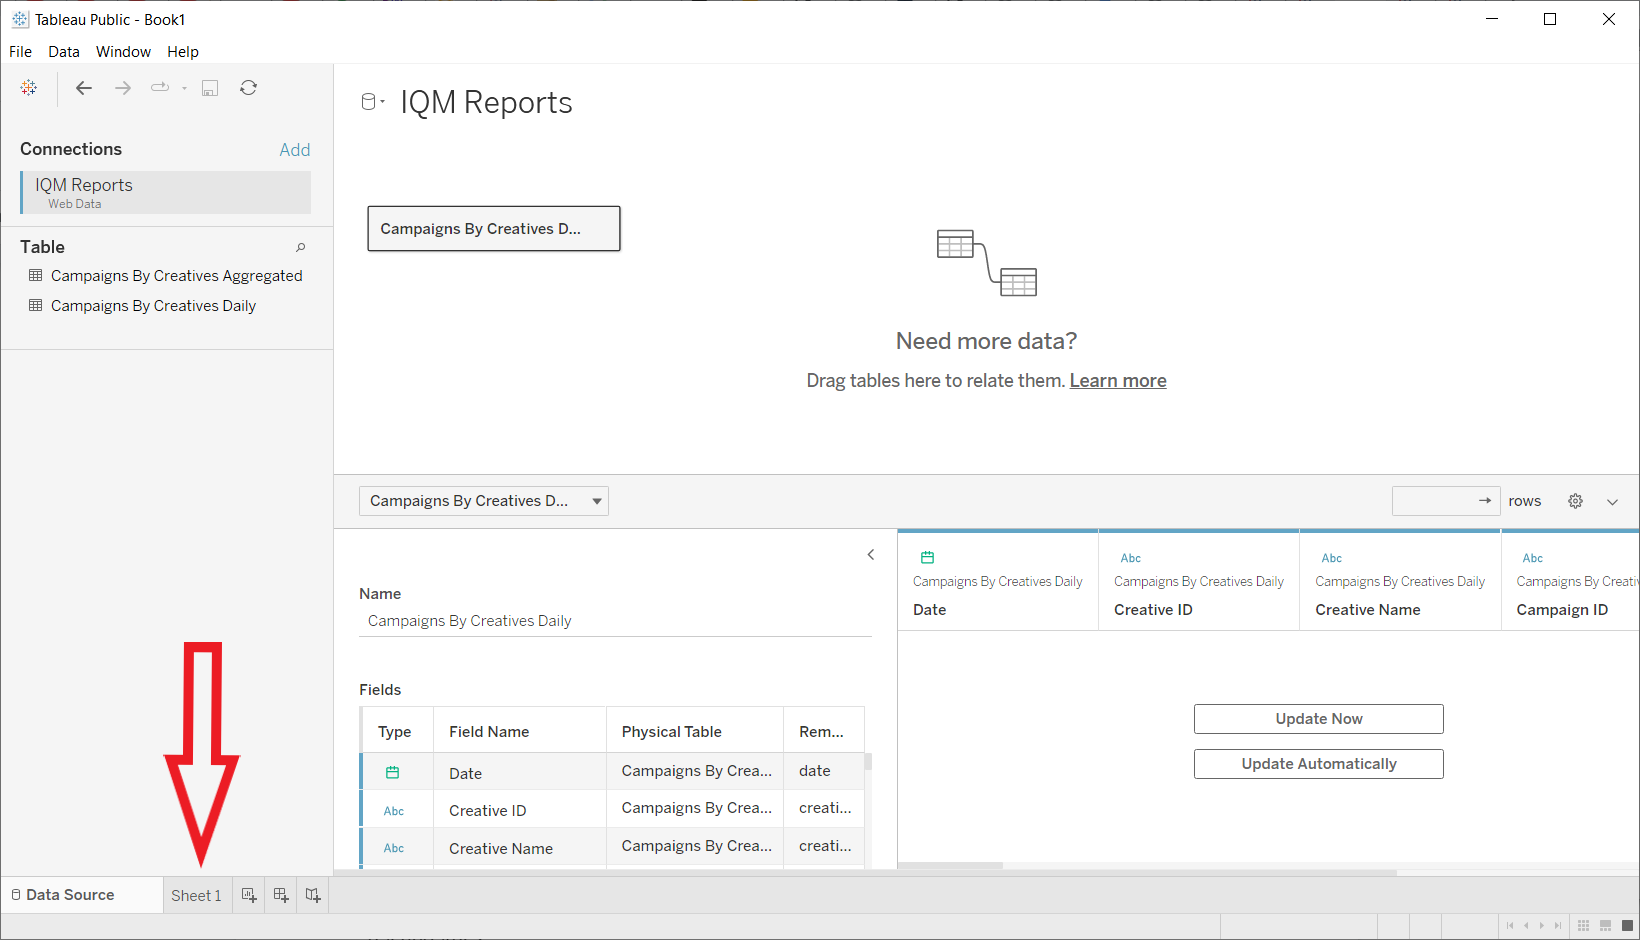
Task: Click the Tableau start page logo icon
Action: [x=29, y=88]
